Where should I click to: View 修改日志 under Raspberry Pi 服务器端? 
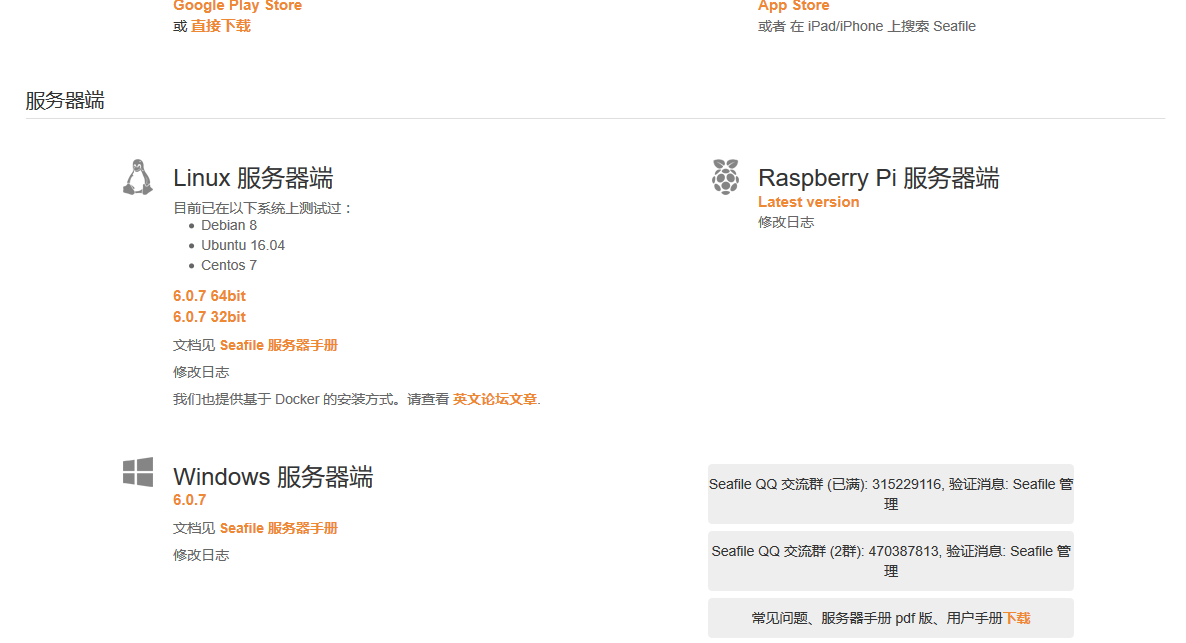786,222
